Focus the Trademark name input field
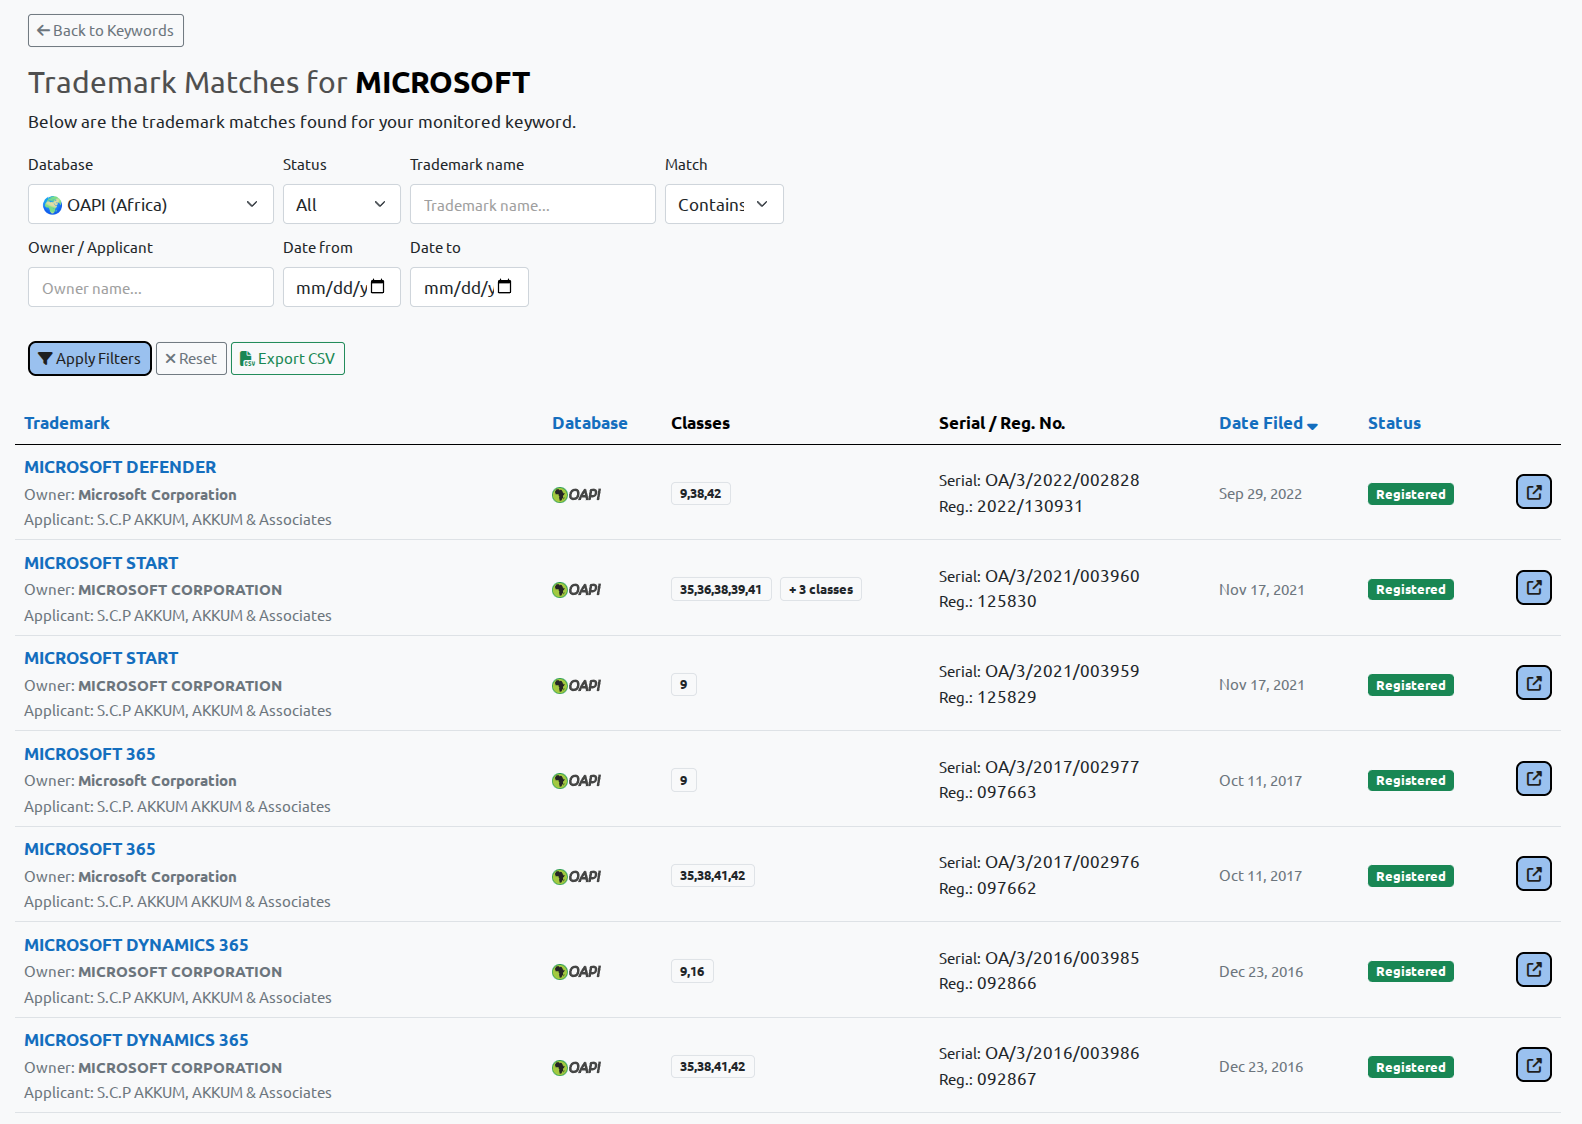The image size is (1582, 1124). coord(533,204)
